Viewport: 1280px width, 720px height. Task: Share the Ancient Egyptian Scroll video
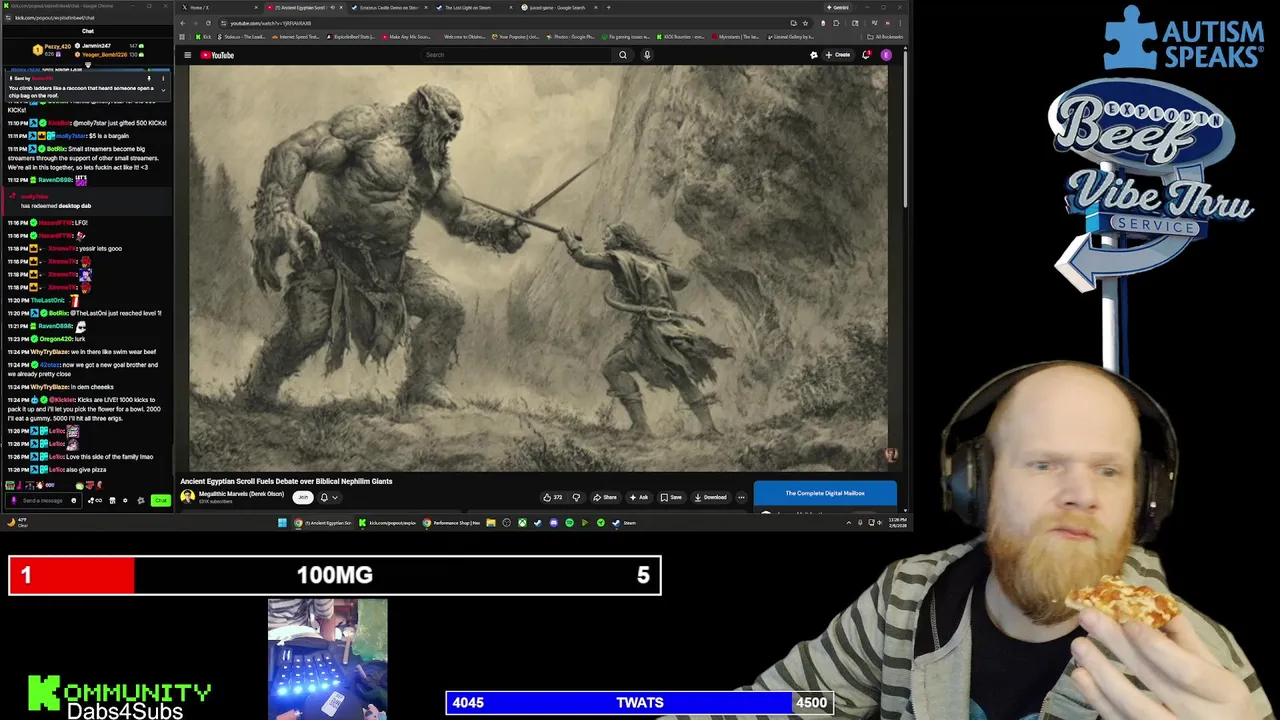(x=604, y=497)
